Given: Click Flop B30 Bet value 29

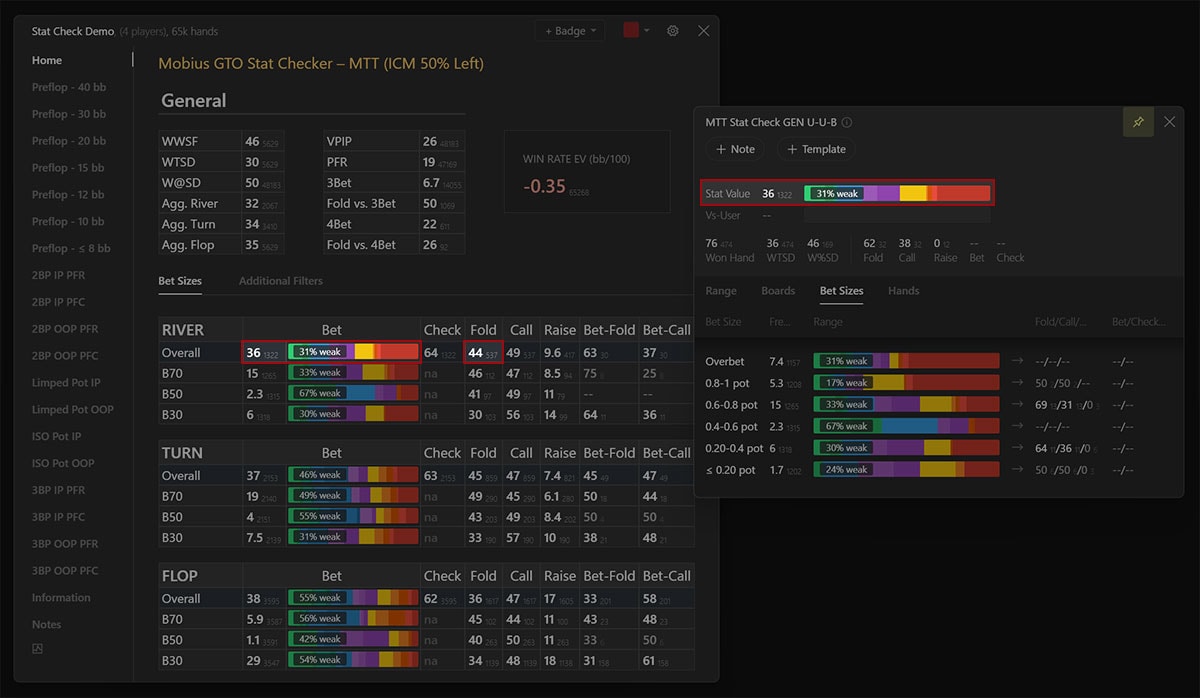Looking at the screenshot, I should tap(254, 660).
